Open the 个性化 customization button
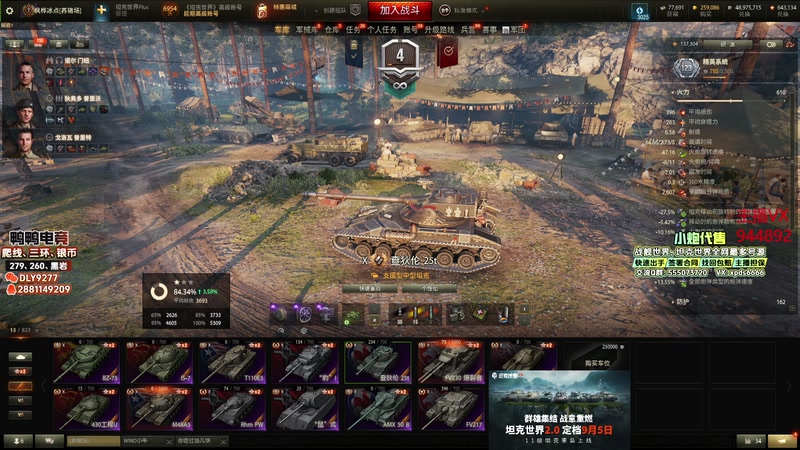The width and height of the screenshot is (800, 450). [x=429, y=288]
